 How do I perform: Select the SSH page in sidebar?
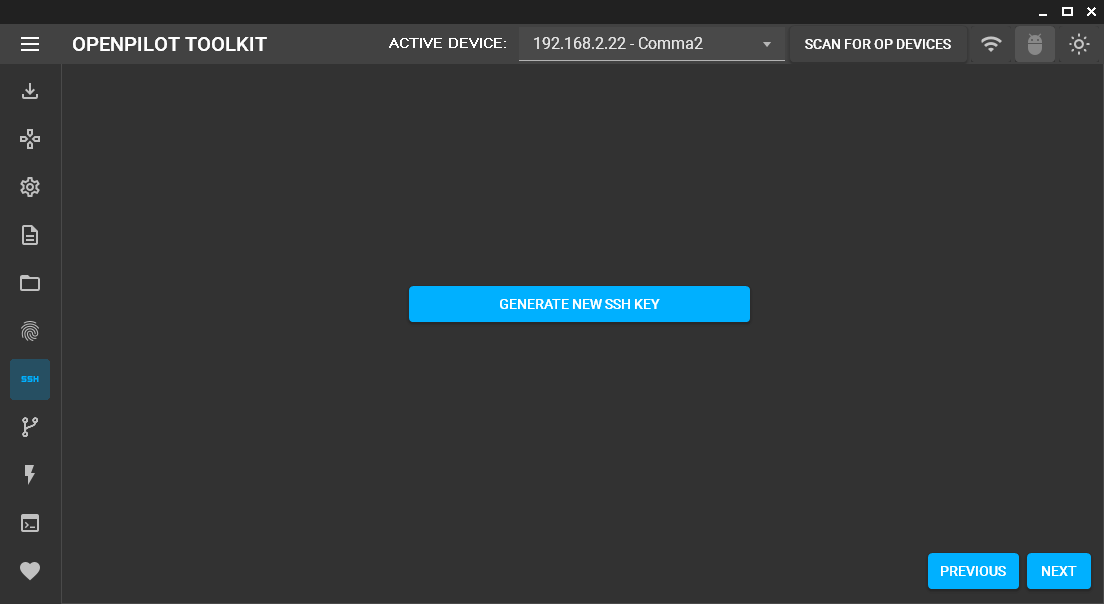(x=30, y=379)
